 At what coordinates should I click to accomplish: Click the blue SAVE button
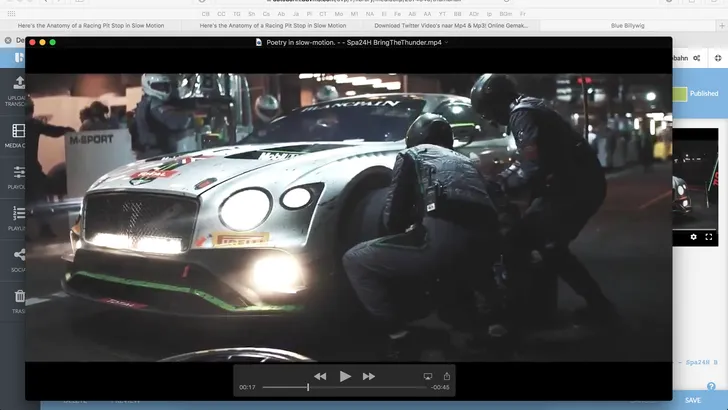[692, 400]
